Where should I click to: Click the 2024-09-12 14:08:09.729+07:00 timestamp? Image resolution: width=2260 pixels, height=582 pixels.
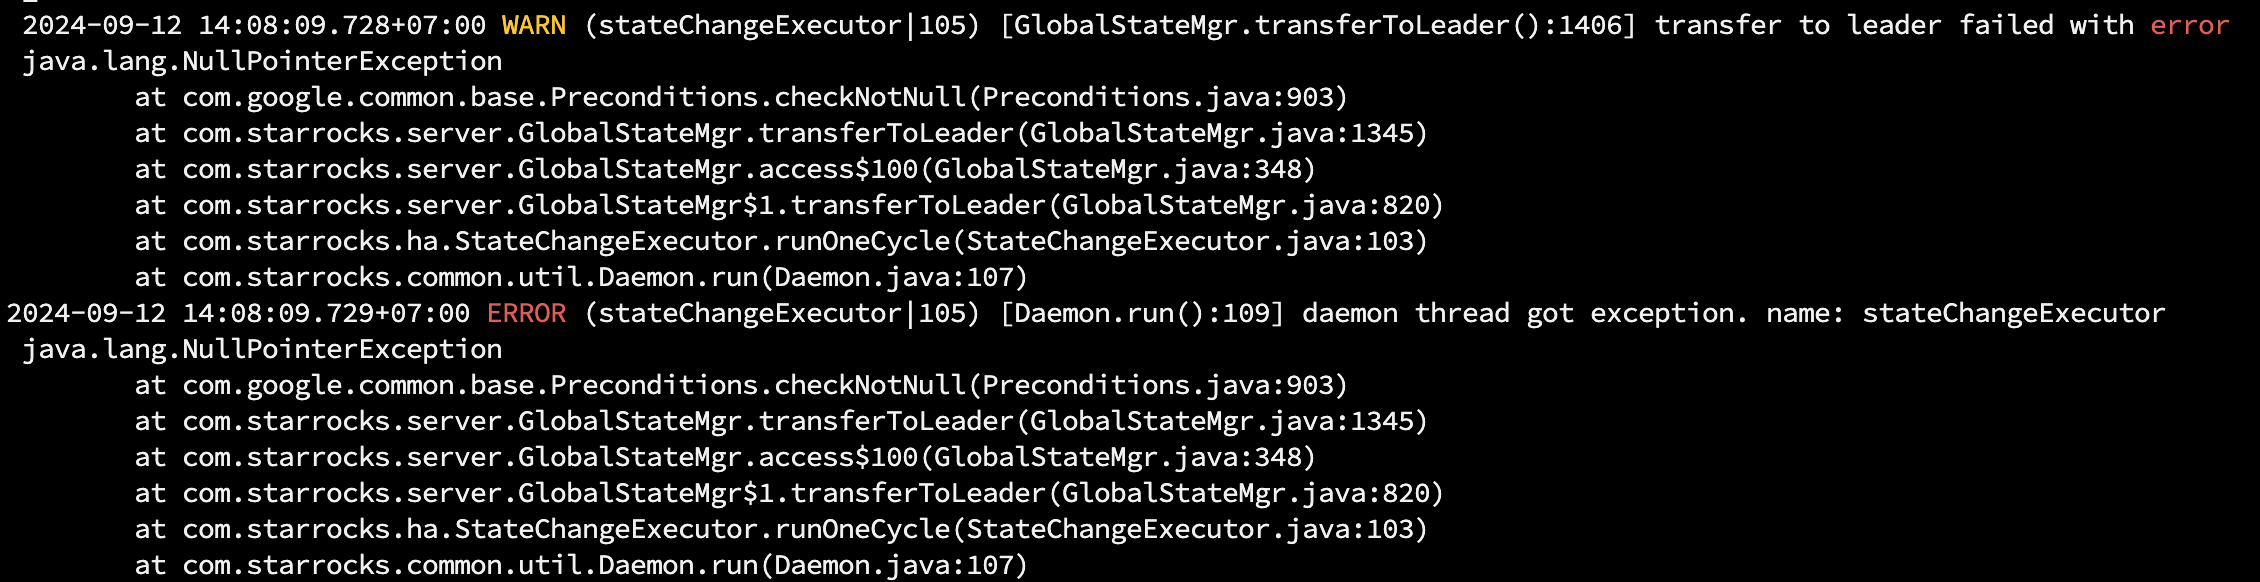click(x=238, y=314)
